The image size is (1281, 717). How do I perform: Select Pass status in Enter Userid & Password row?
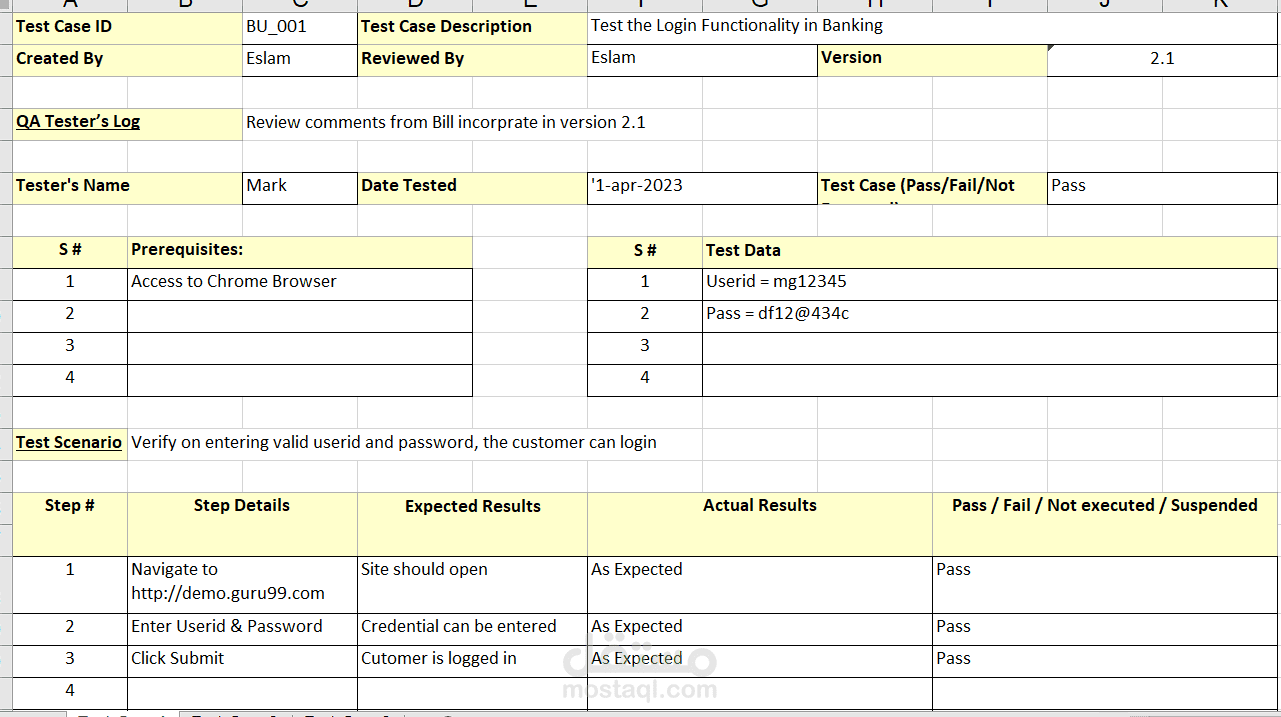[x=1105, y=629]
